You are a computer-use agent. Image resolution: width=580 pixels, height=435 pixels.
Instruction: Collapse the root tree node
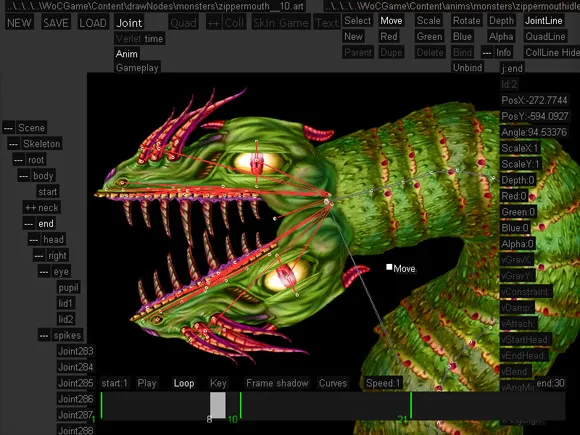[18, 160]
